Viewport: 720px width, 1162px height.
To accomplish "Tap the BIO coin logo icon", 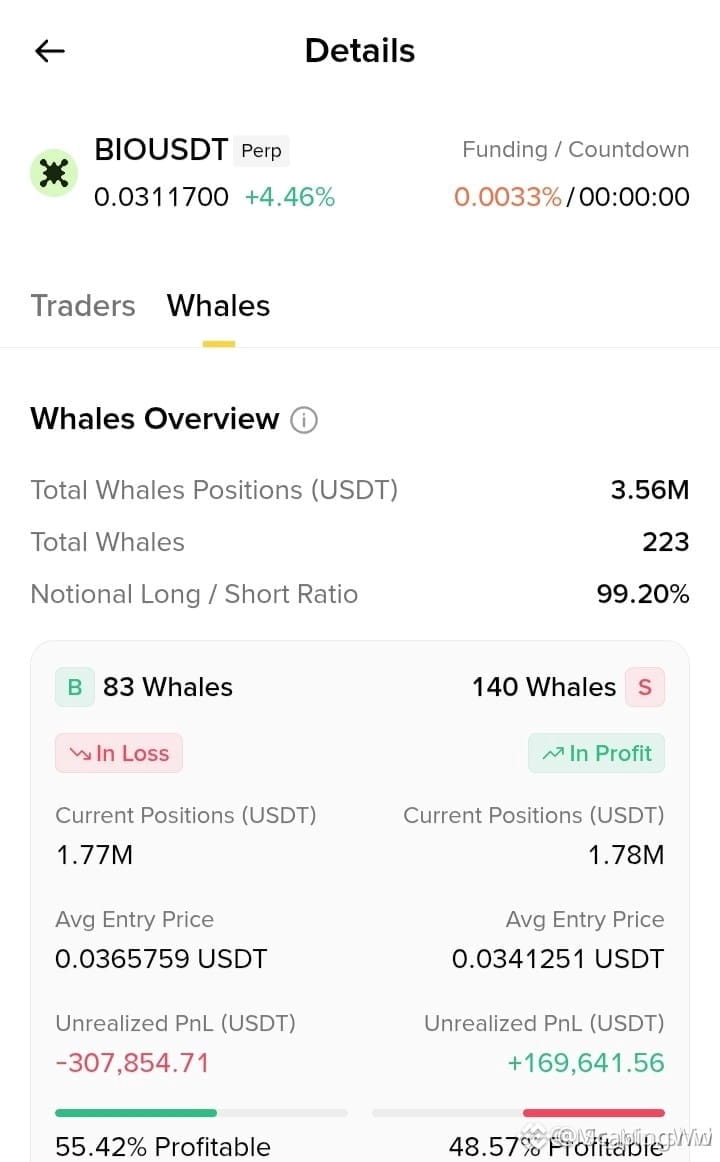I will point(53,173).
